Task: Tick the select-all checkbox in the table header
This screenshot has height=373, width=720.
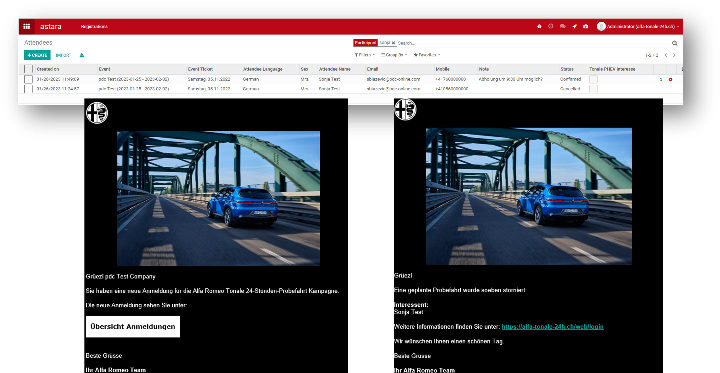Action: point(28,69)
